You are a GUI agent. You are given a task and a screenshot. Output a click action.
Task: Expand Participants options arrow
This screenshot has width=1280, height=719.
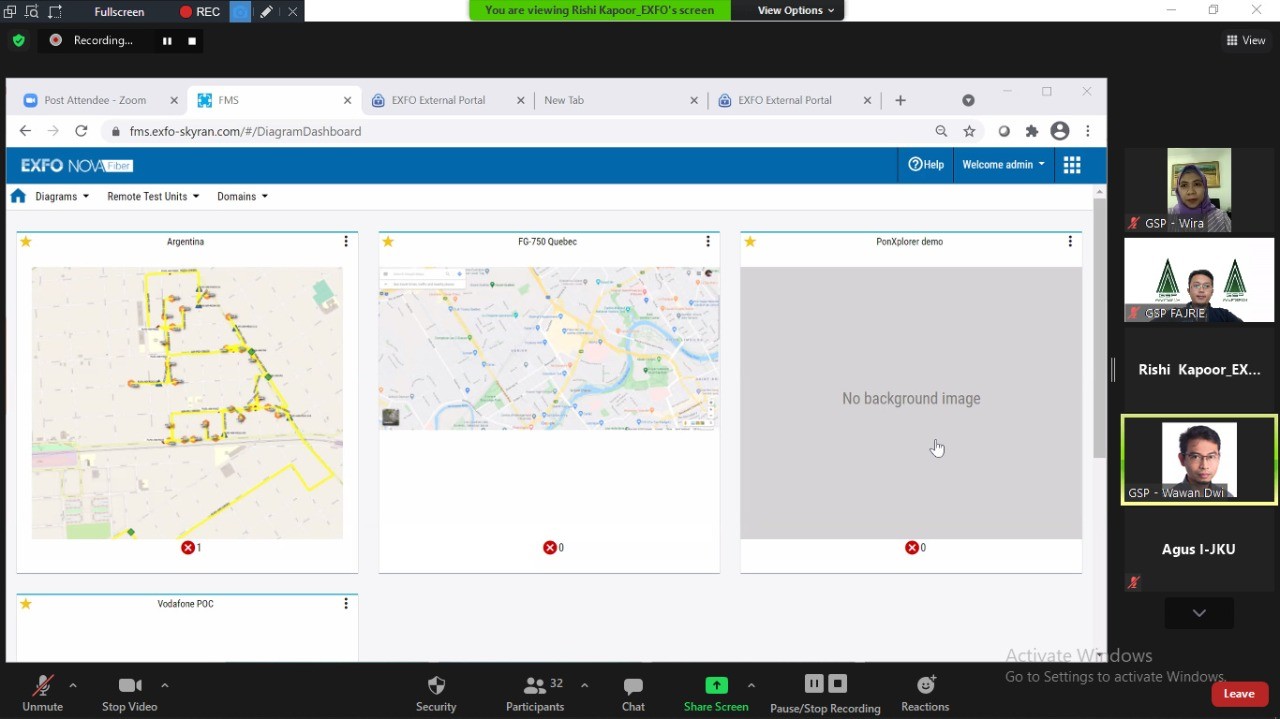585,686
